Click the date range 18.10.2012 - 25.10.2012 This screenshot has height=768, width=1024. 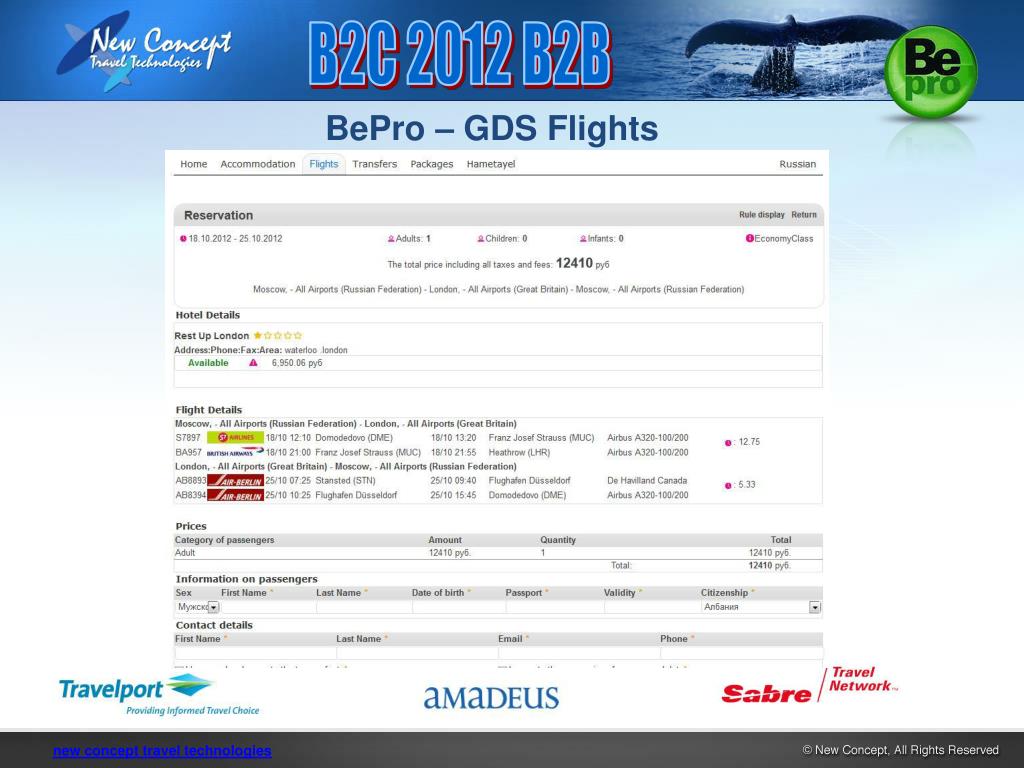[235, 238]
